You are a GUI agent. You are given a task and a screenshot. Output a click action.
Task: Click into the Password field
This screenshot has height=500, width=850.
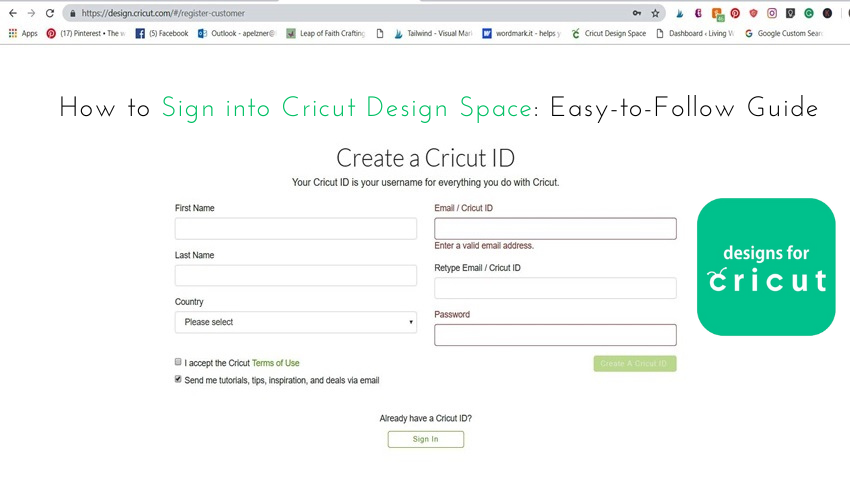[555, 335]
